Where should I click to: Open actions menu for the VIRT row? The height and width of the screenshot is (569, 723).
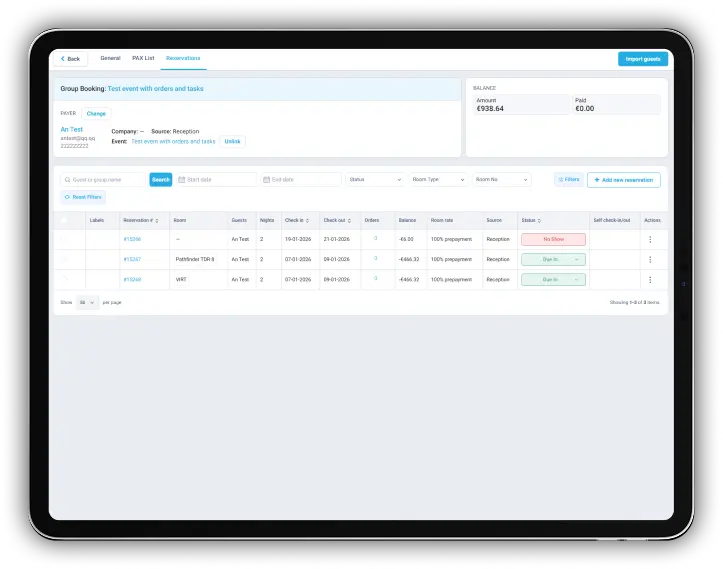click(650, 280)
